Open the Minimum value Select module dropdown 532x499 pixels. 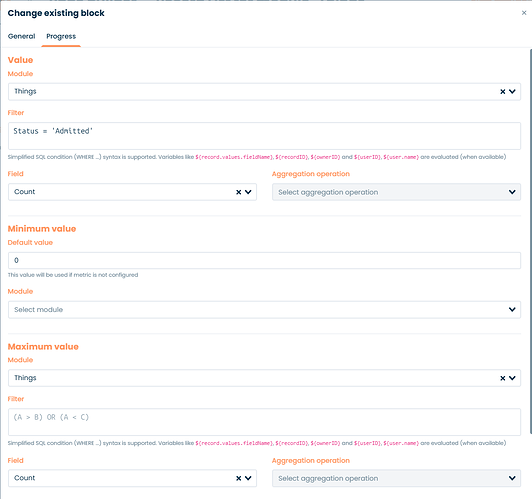264,309
